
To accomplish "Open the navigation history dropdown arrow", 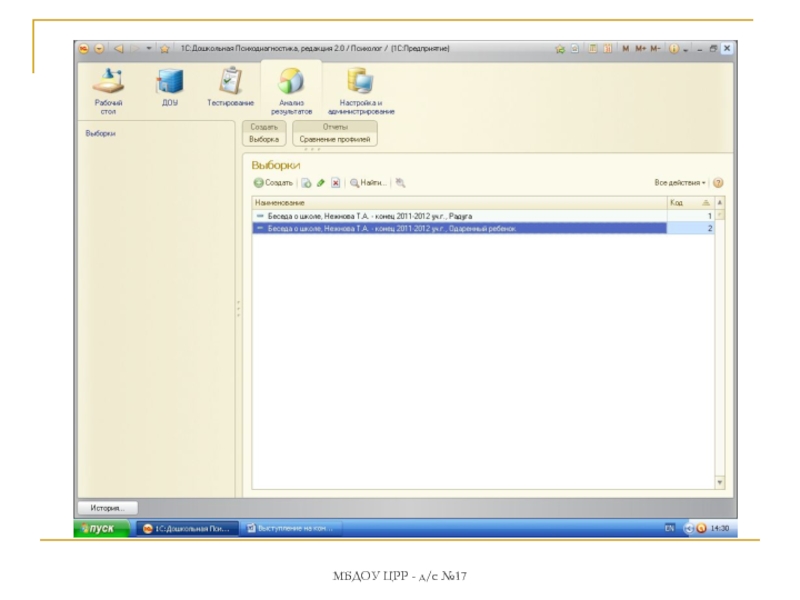I will pos(148,48).
